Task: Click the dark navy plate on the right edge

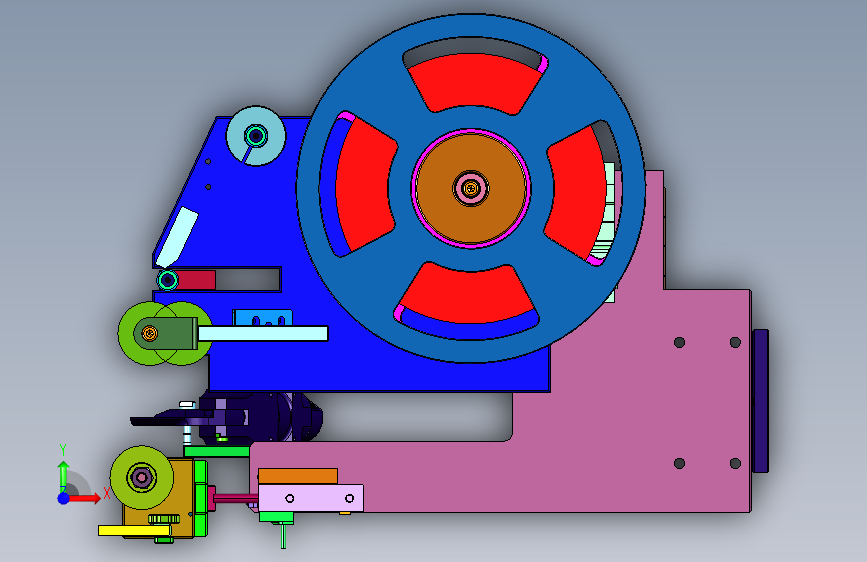Action: (x=761, y=401)
